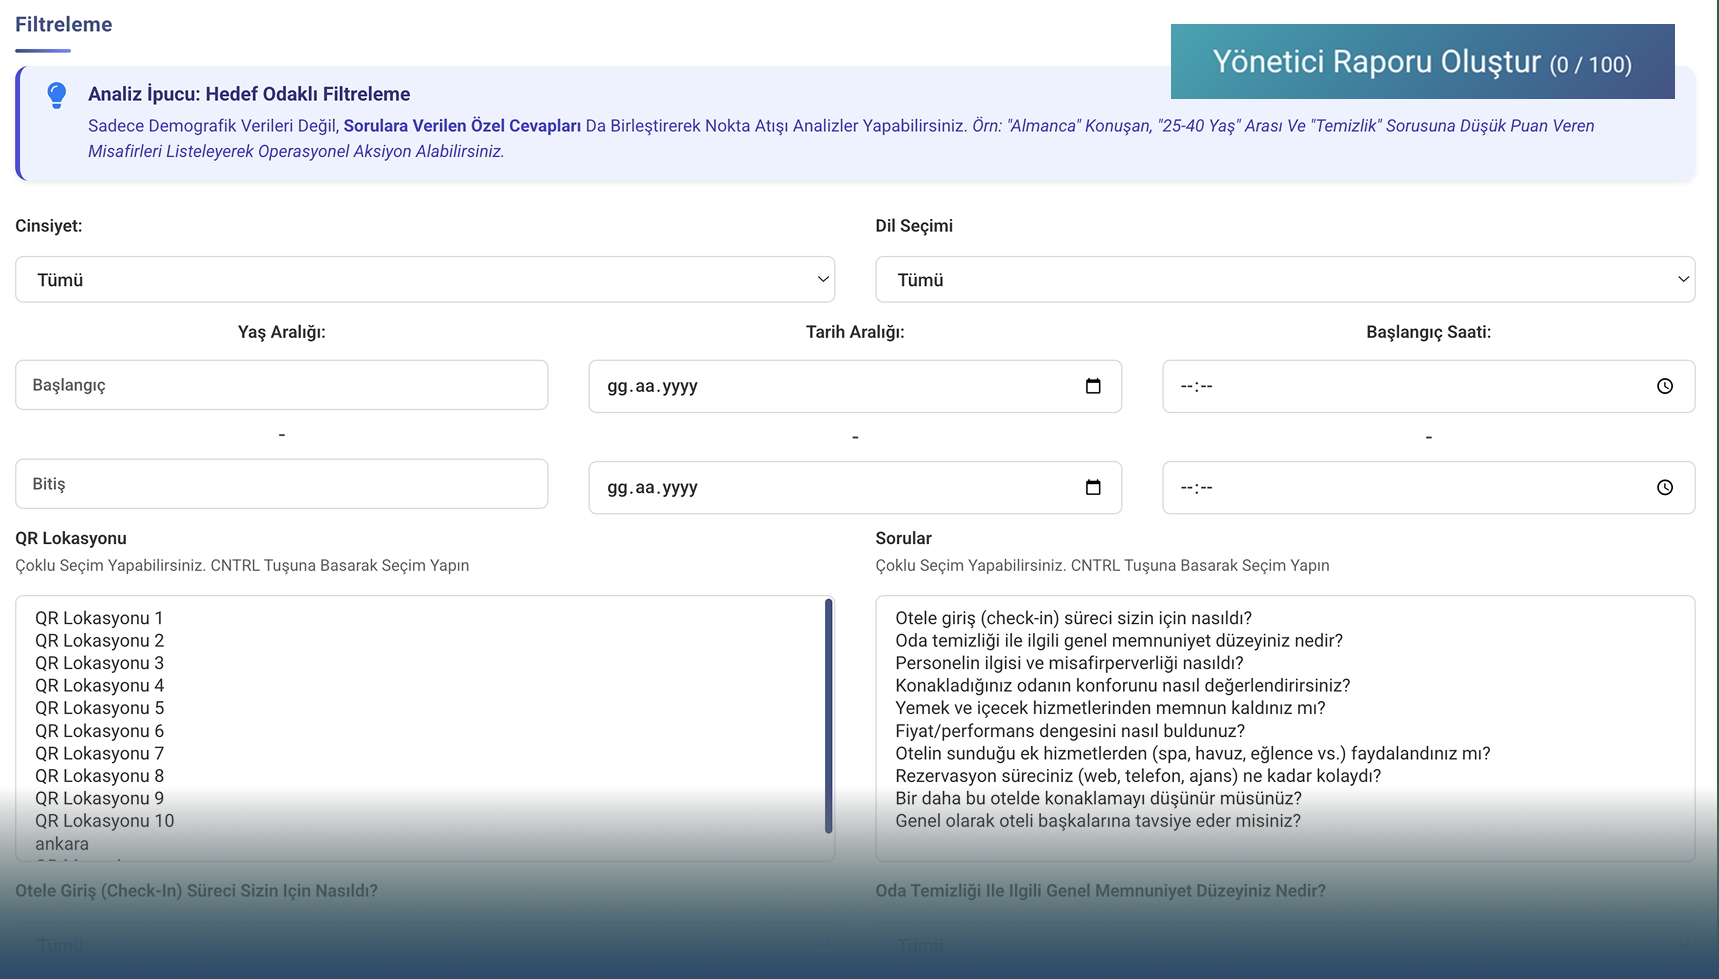
Task: Select the Fiyat/performans dengesini question
Action: [1070, 731]
